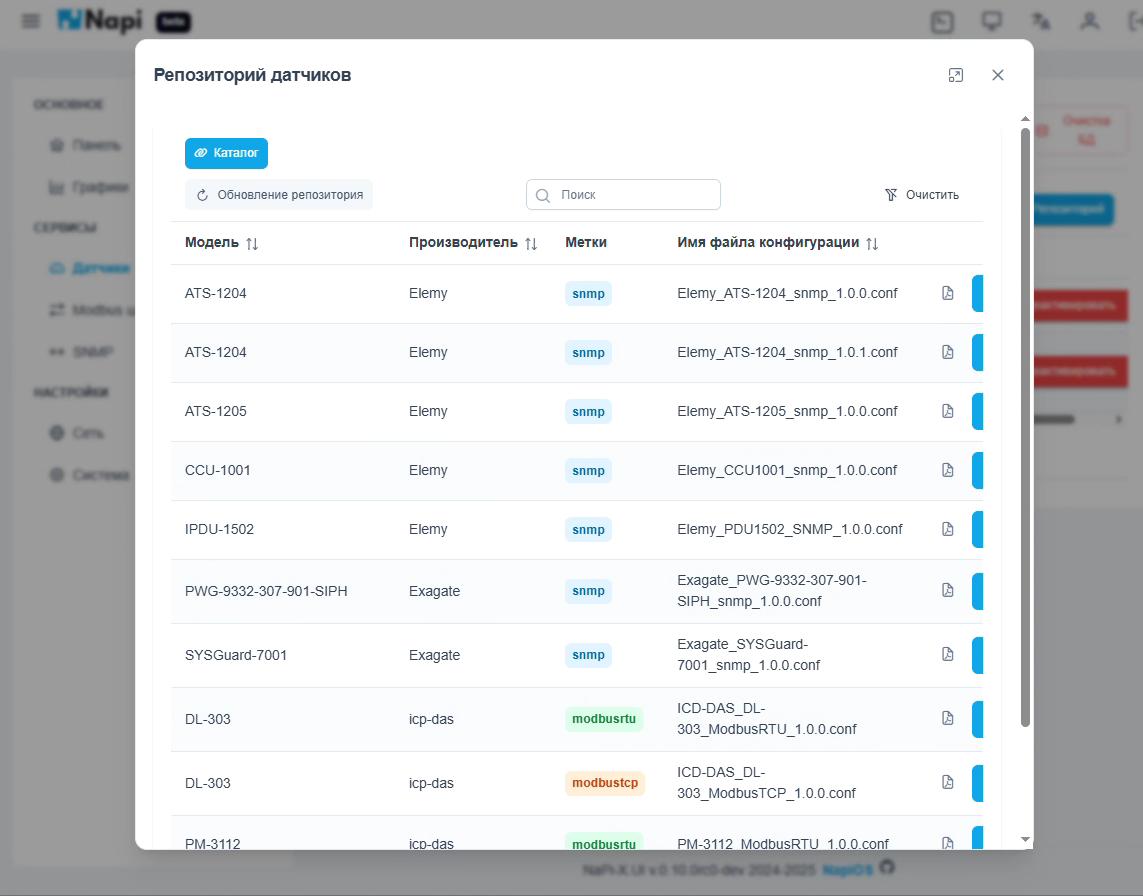Close the Репозиторий датчиков dialog
The width and height of the screenshot is (1143, 896).
997,75
